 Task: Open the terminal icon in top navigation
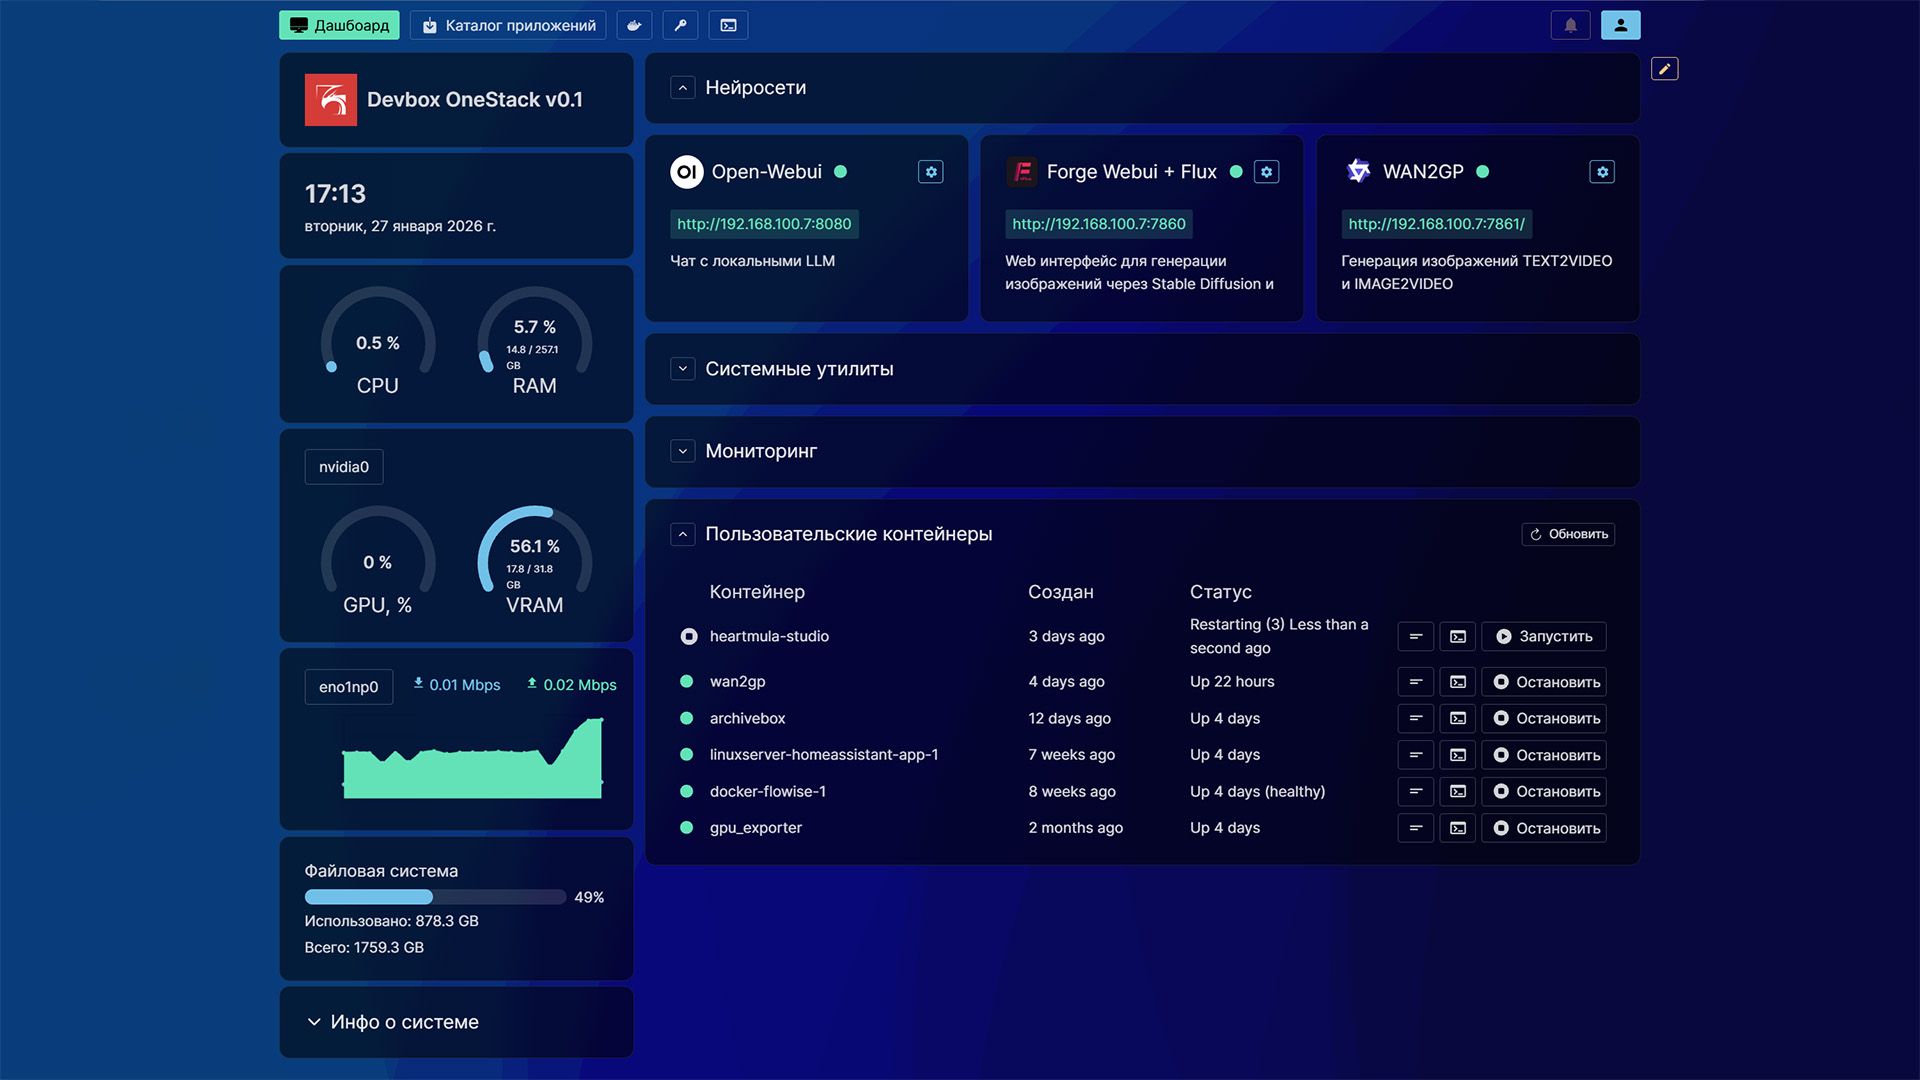[x=728, y=25]
